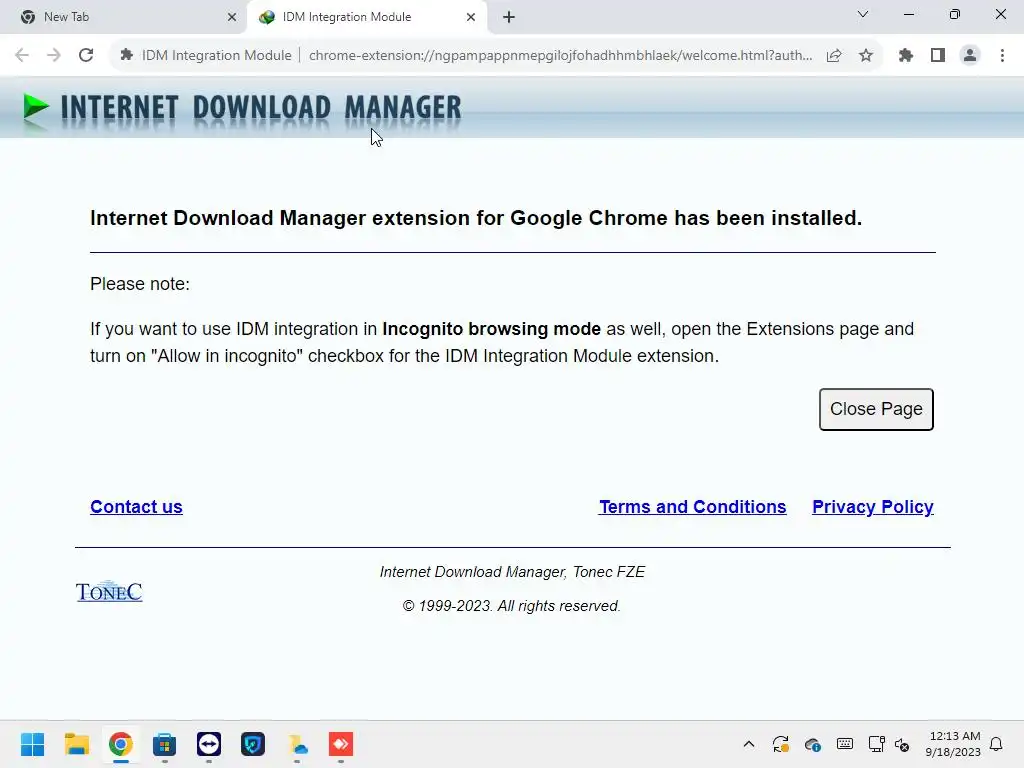Bookmark this page with star icon
This screenshot has width=1024, height=768.
click(x=866, y=56)
